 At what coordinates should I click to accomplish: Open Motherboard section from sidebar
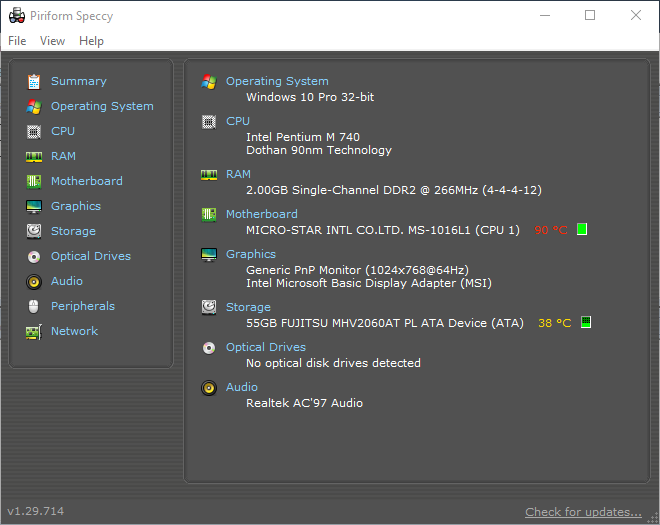[87, 181]
